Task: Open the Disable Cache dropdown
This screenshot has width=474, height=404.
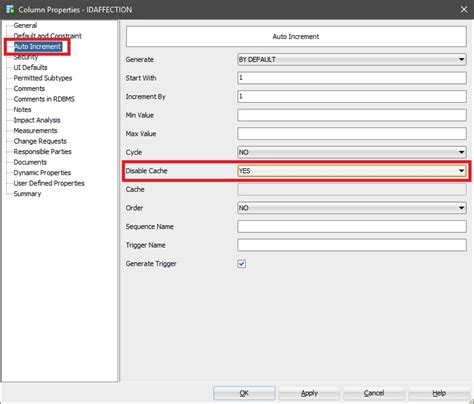Action: point(352,171)
